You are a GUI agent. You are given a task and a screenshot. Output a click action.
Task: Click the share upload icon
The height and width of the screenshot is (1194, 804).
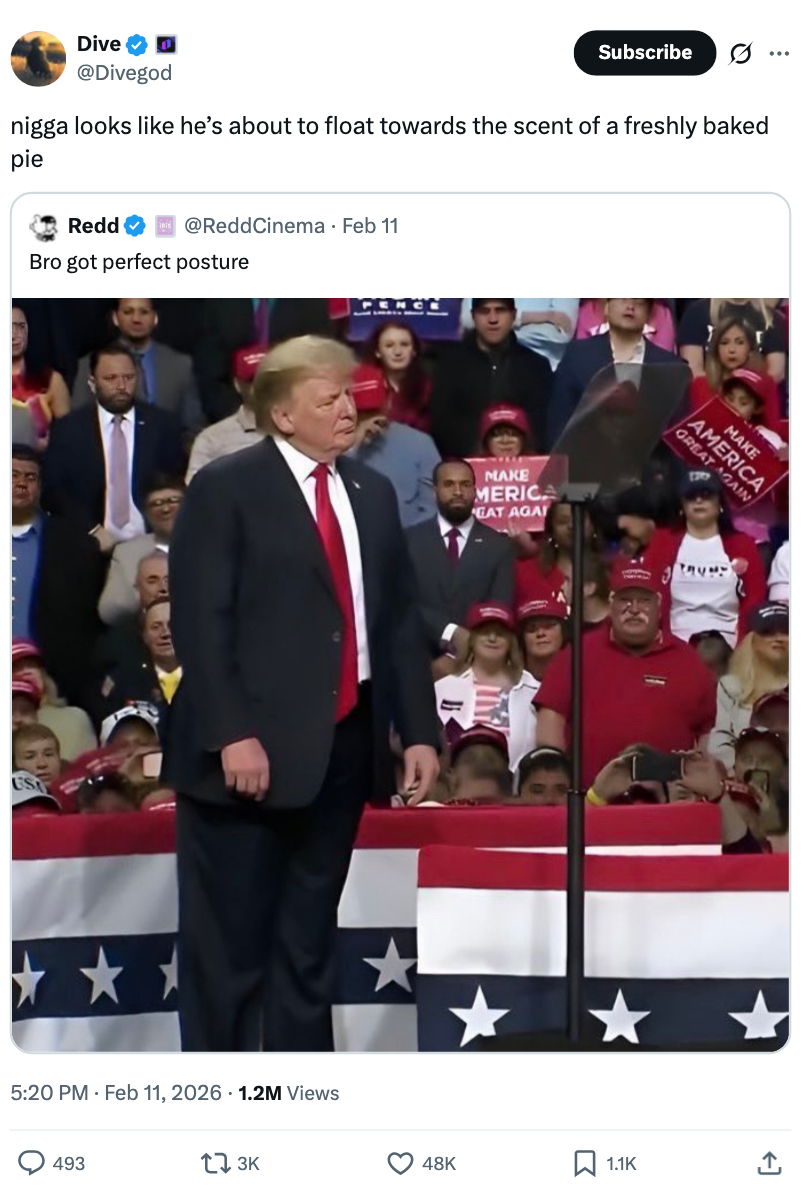(x=769, y=1162)
